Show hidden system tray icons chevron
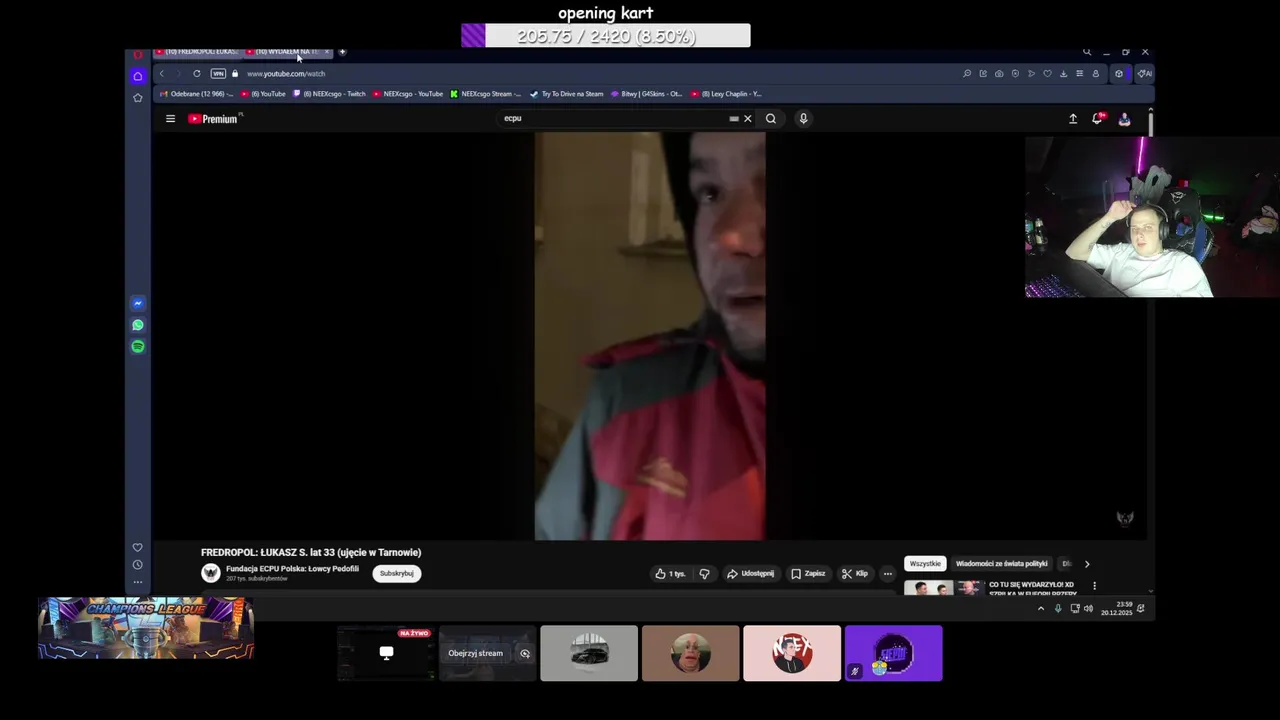 1041,608
